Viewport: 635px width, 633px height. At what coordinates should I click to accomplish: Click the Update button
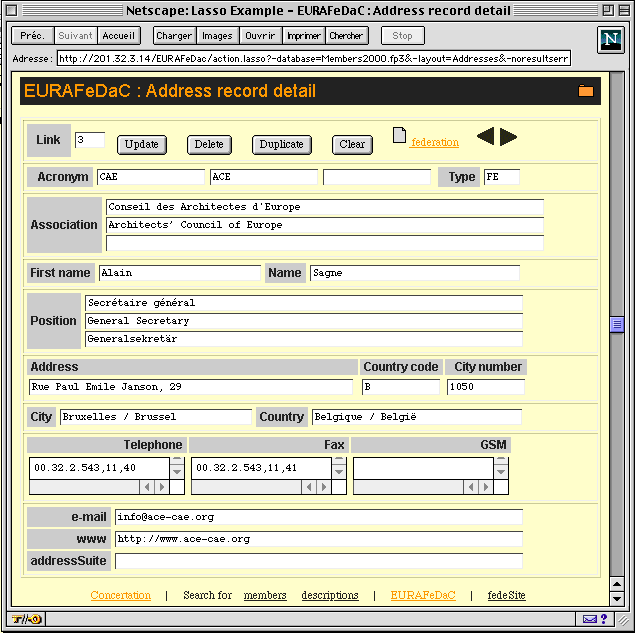coord(142,145)
